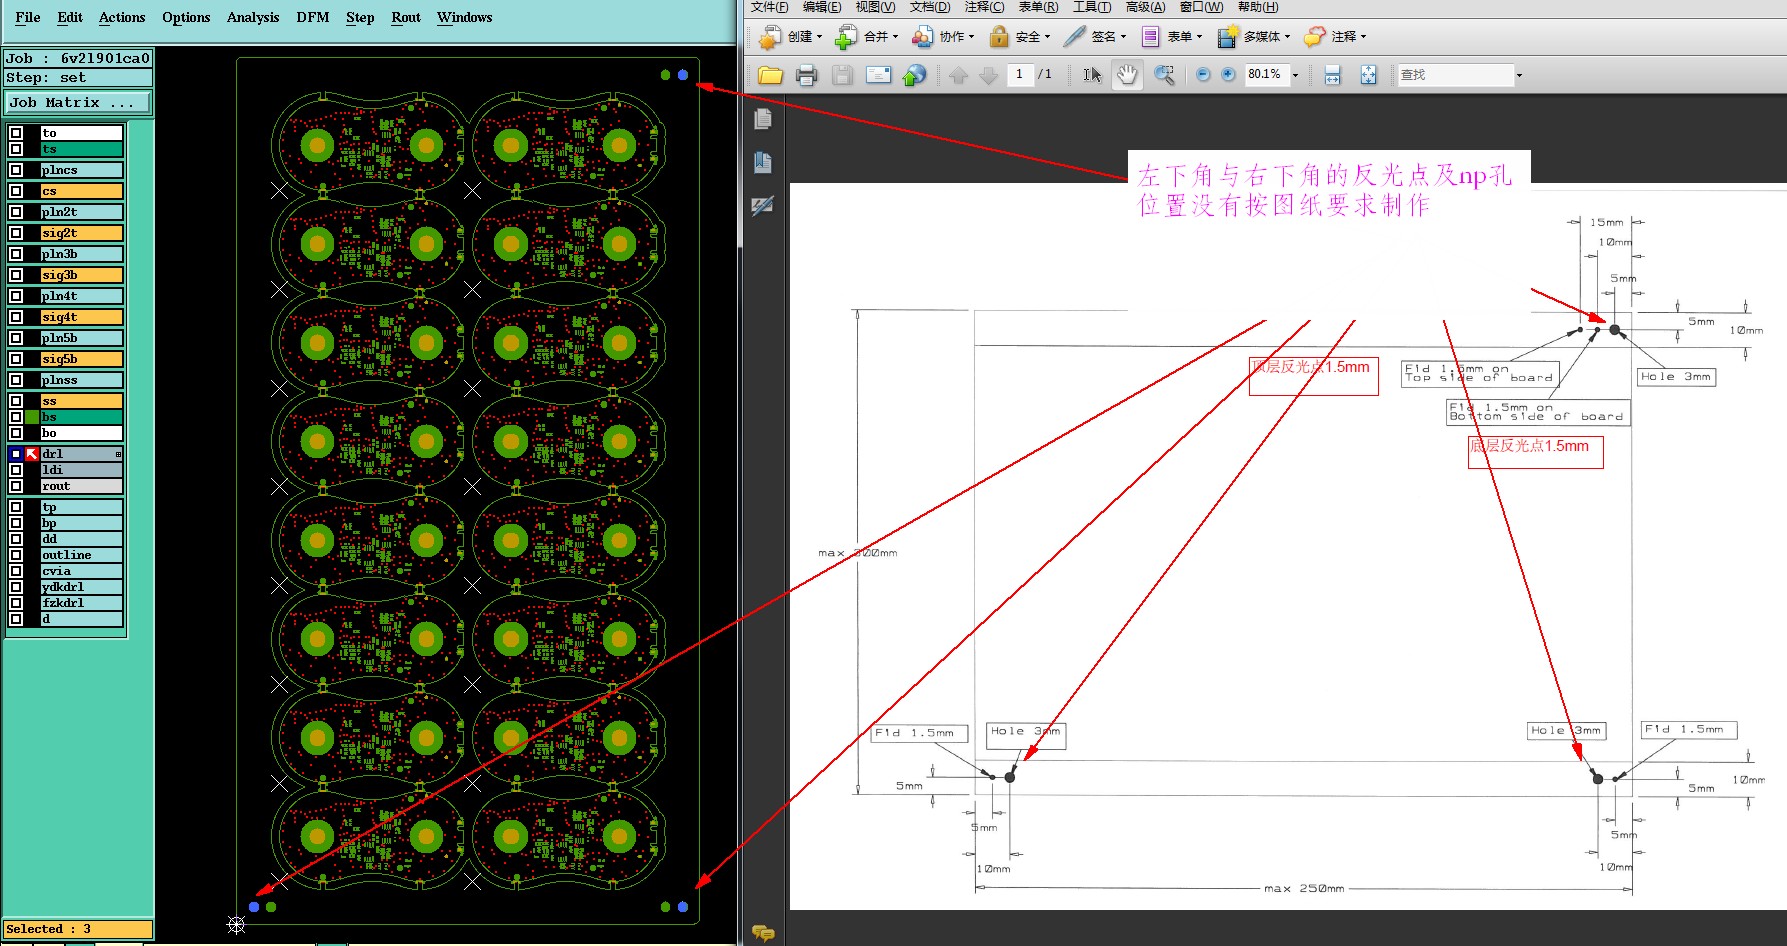
Task: Open the 文件(F) menu in PDF viewer
Action: (x=770, y=7)
